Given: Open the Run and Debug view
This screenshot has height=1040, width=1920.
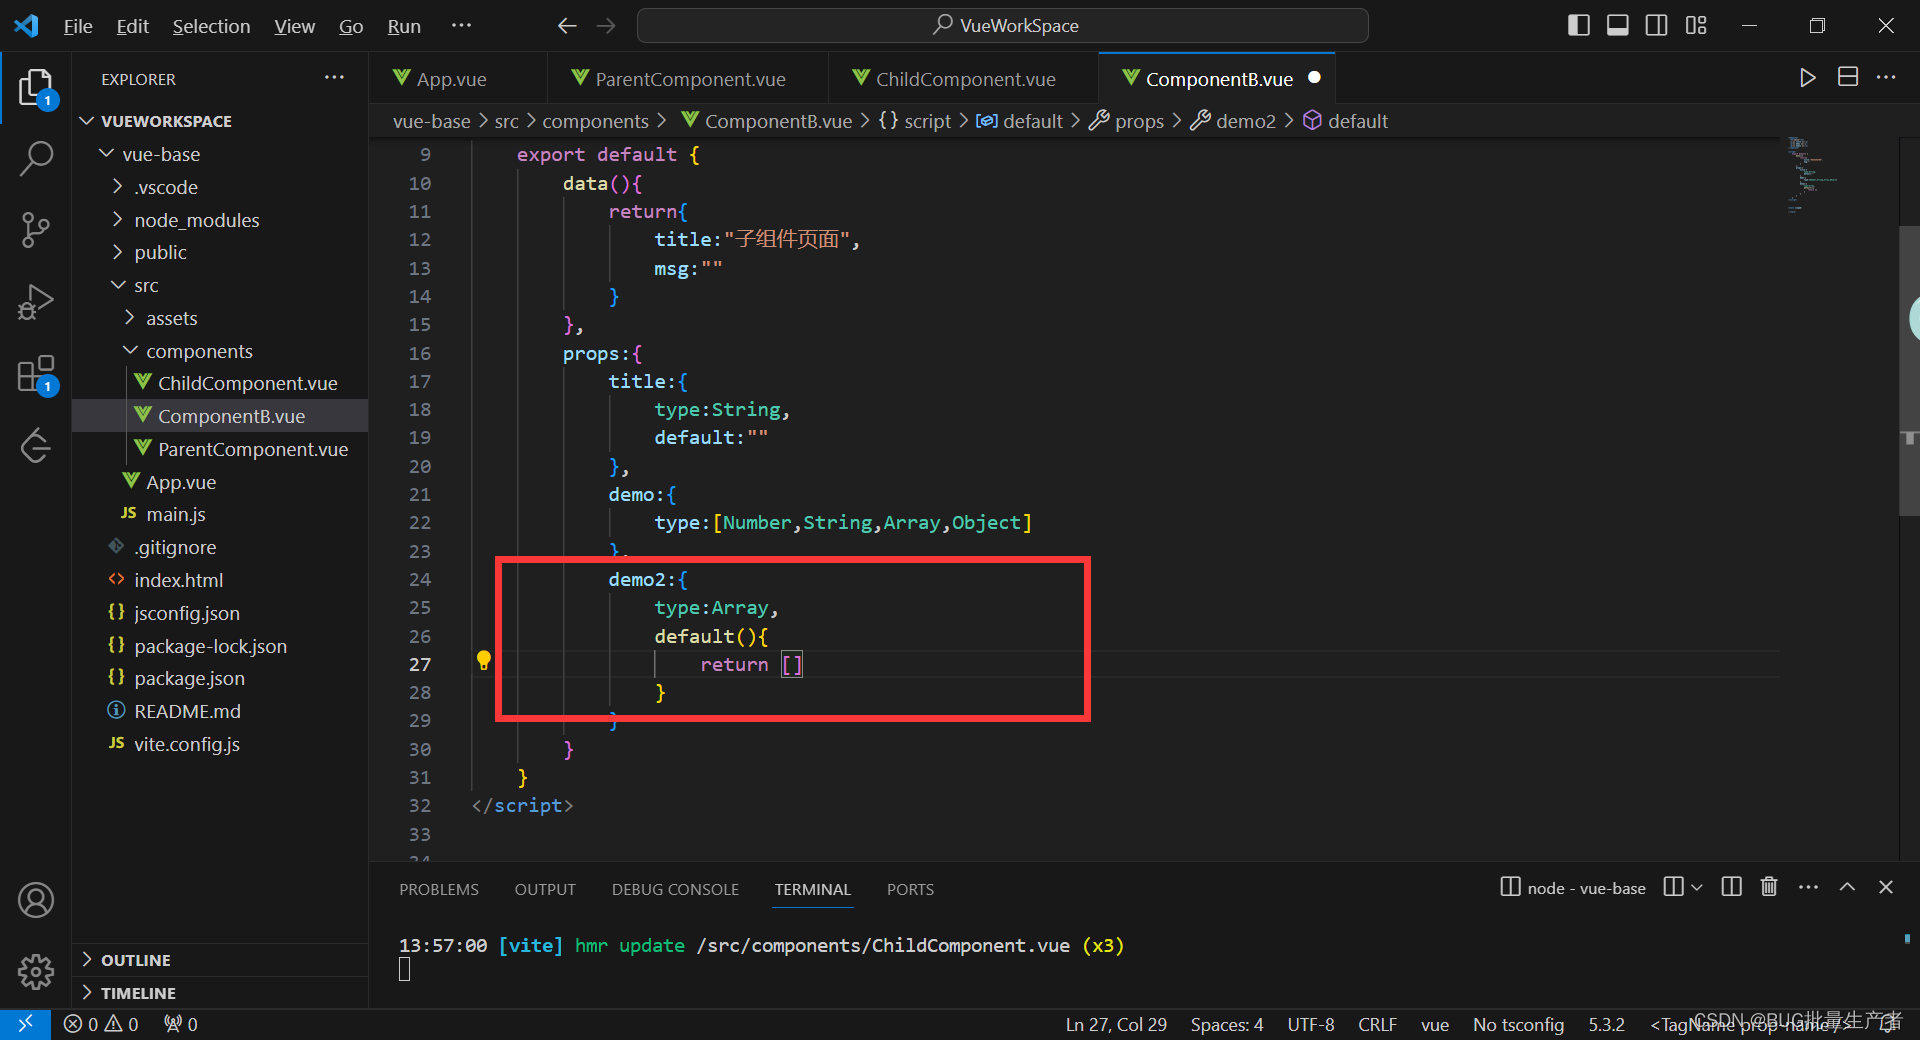Looking at the screenshot, I should [36, 302].
